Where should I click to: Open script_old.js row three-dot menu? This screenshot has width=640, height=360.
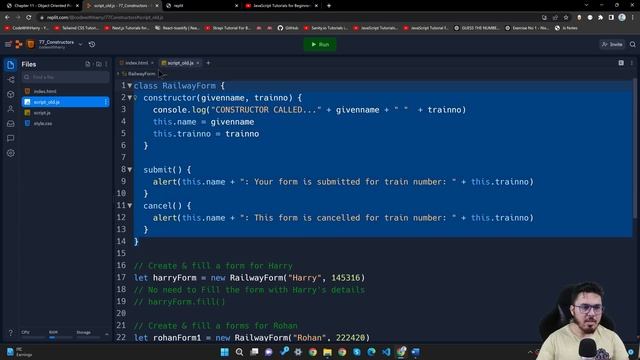[106, 102]
